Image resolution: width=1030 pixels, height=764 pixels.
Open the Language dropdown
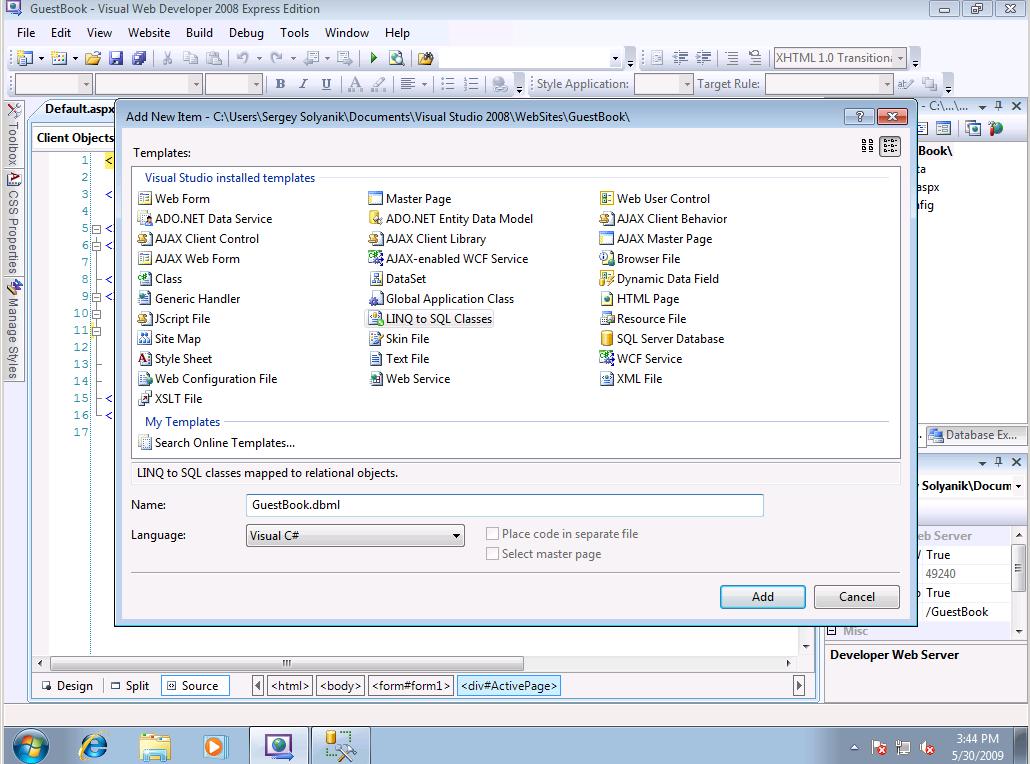pos(355,535)
